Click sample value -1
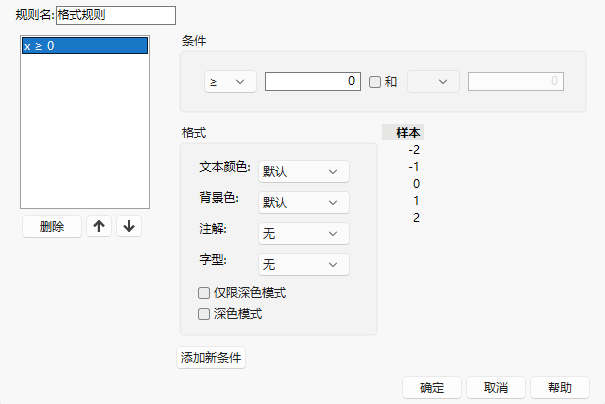The image size is (605, 404). (414, 167)
